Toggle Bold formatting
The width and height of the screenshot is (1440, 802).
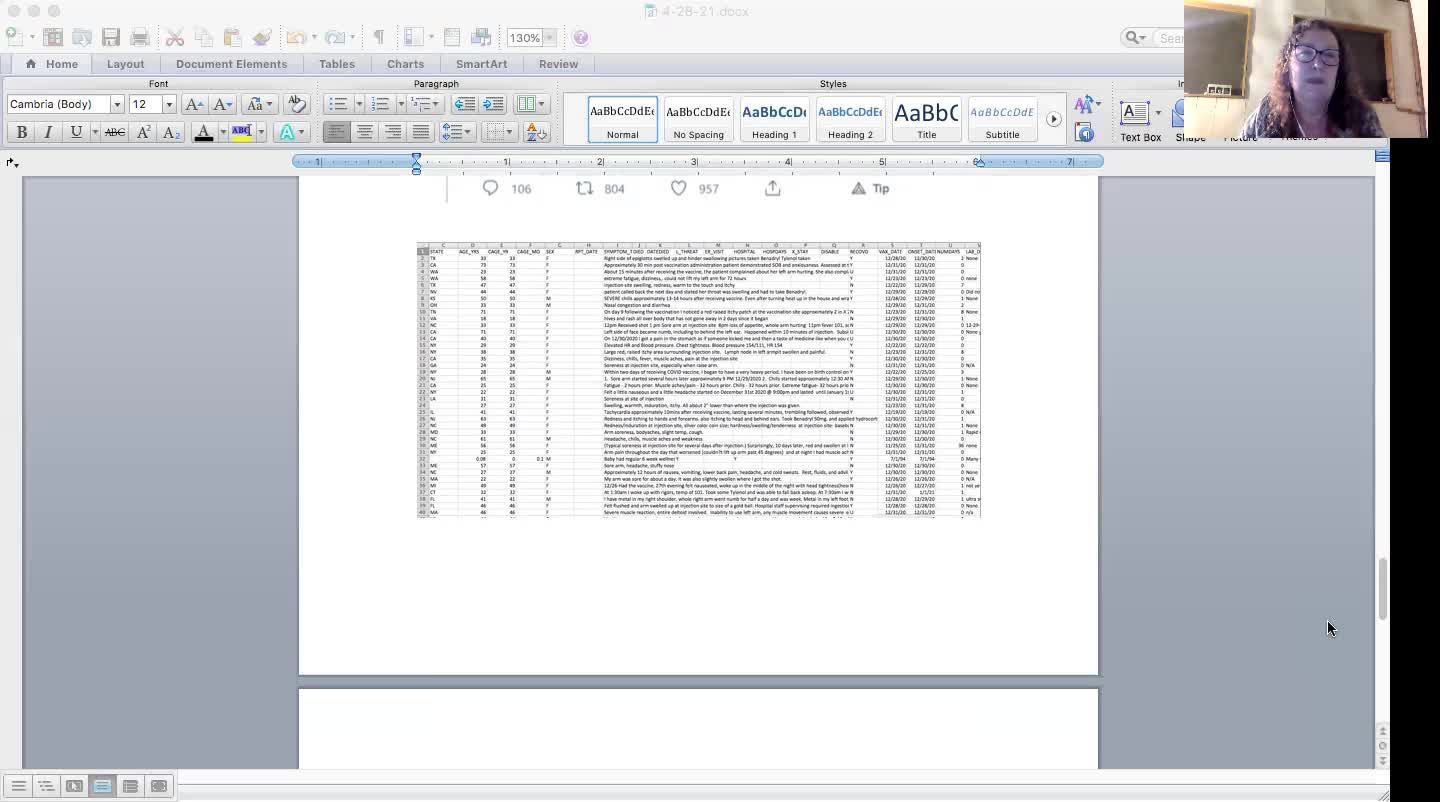[x=21, y=132]
